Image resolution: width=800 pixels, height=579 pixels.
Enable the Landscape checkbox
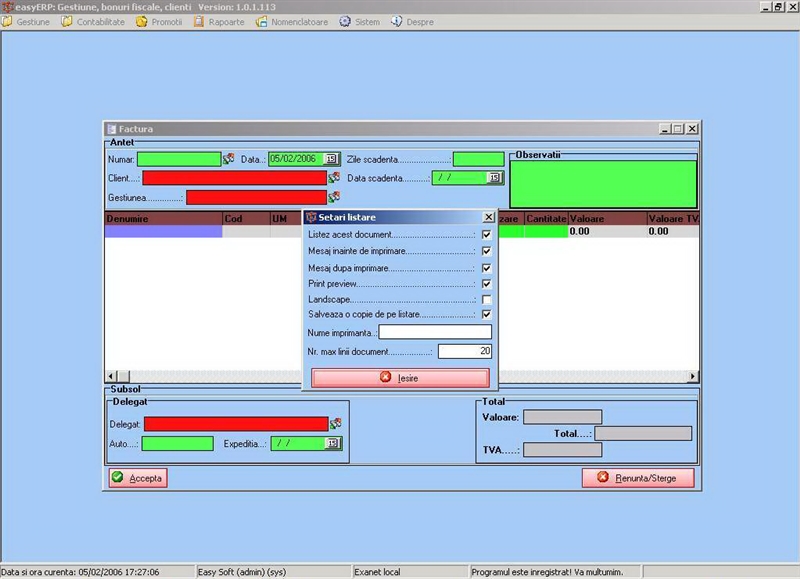click(486, 299)
